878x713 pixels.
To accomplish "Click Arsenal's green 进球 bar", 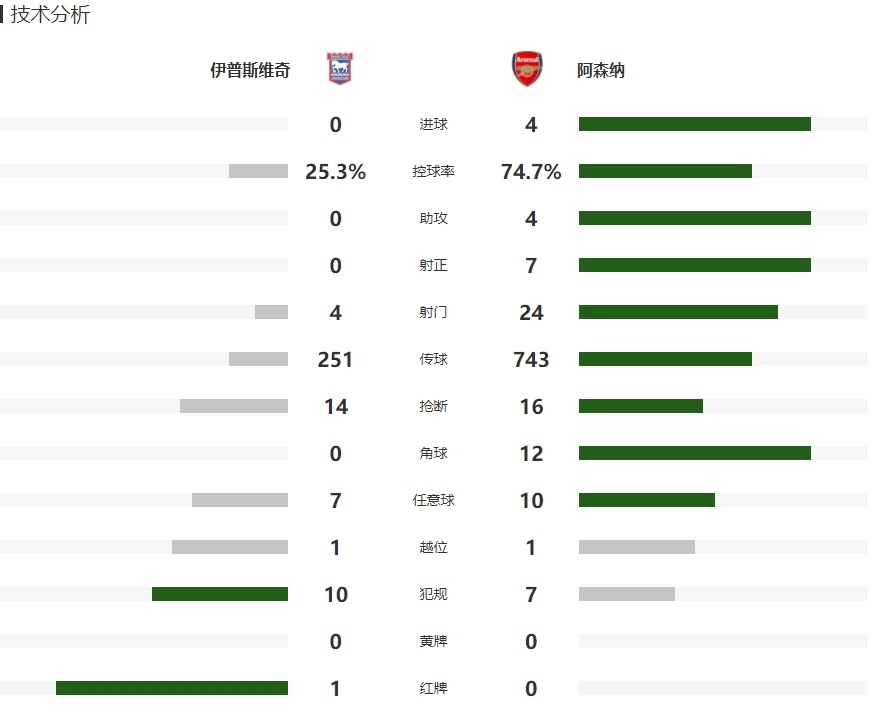I will (x=695, y=124).
